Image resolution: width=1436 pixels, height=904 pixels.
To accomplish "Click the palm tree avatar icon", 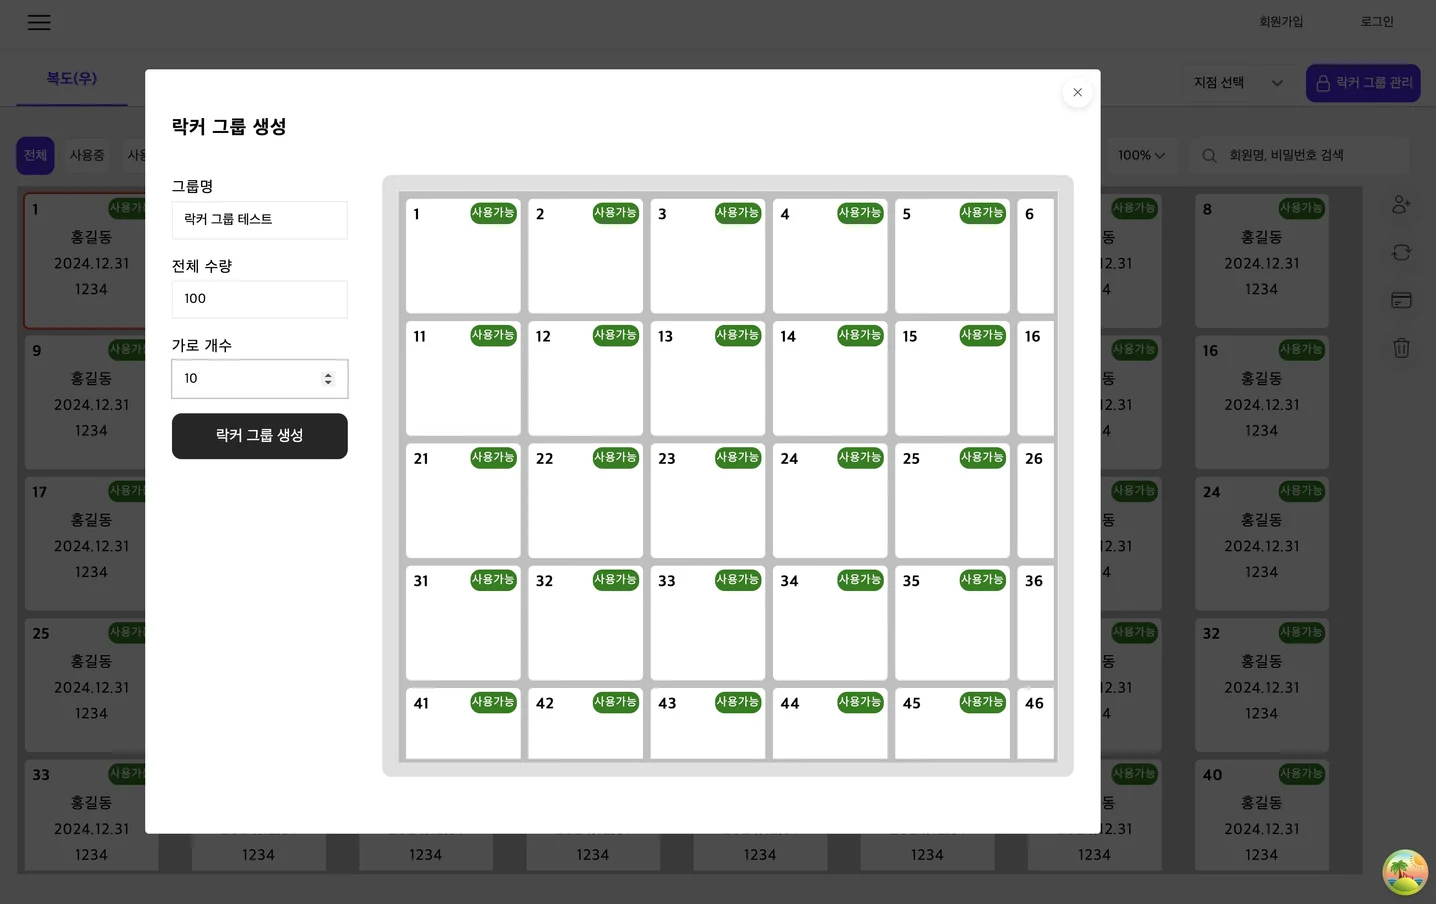I will click(x=1405, y=872).
